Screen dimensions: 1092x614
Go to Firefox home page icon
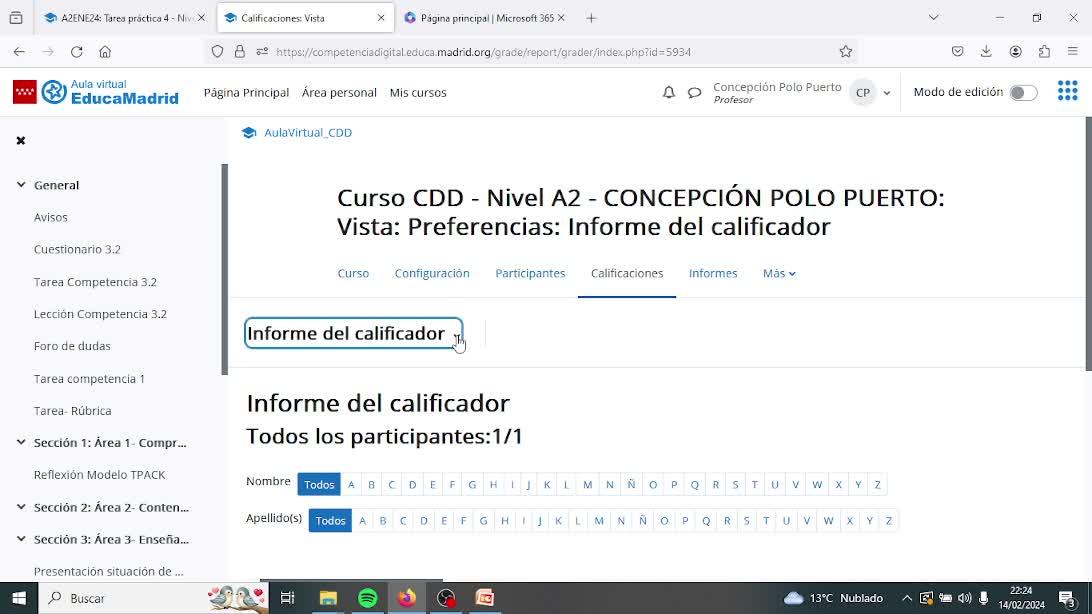point(105,52)
